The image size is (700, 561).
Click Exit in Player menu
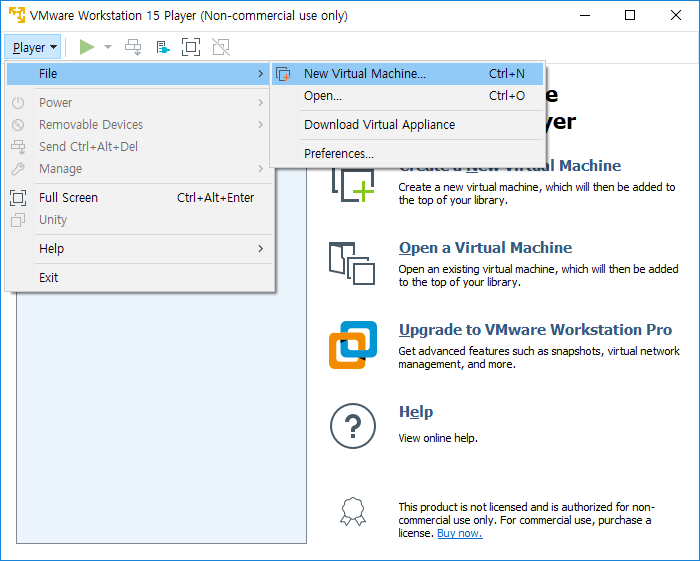[140, 278]
